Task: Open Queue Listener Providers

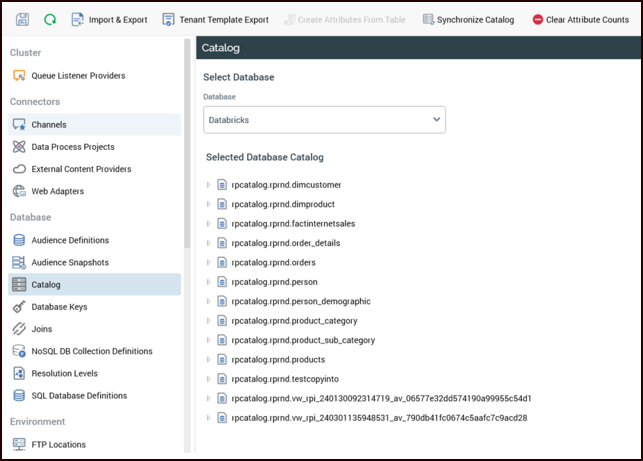Action: pos(77,75)
